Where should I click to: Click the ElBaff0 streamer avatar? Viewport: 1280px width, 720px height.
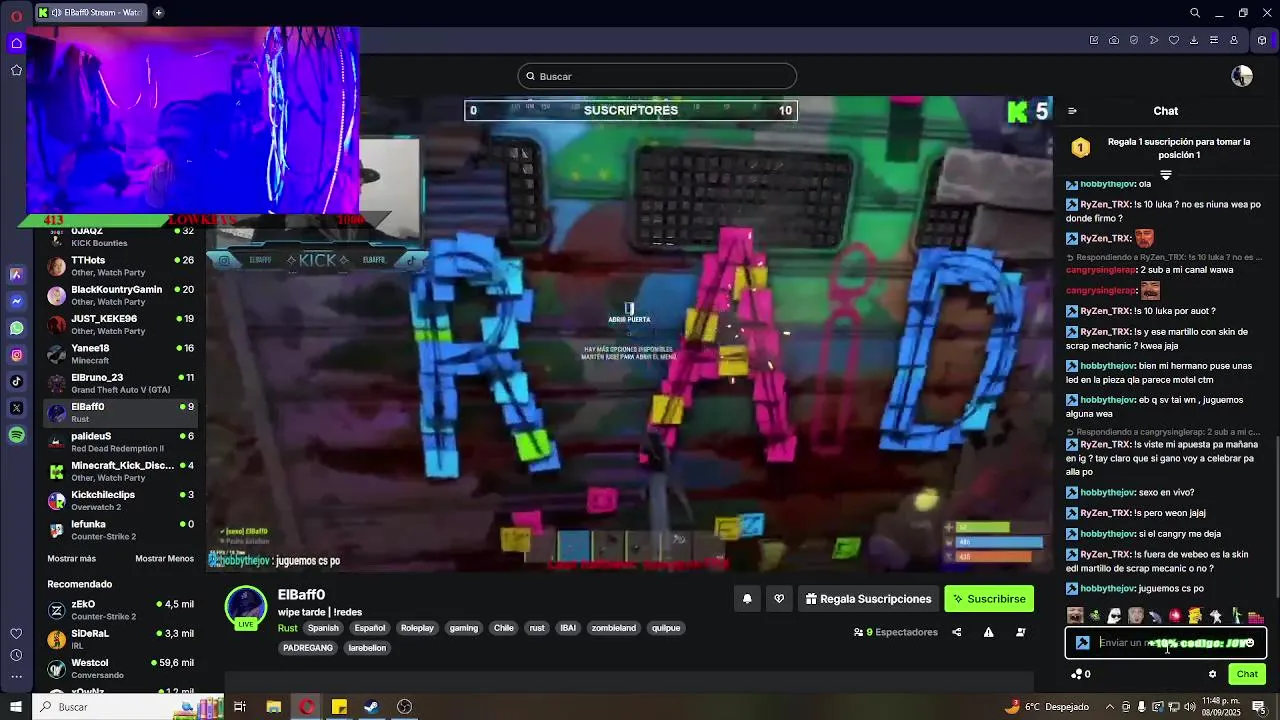pos(245,606)
